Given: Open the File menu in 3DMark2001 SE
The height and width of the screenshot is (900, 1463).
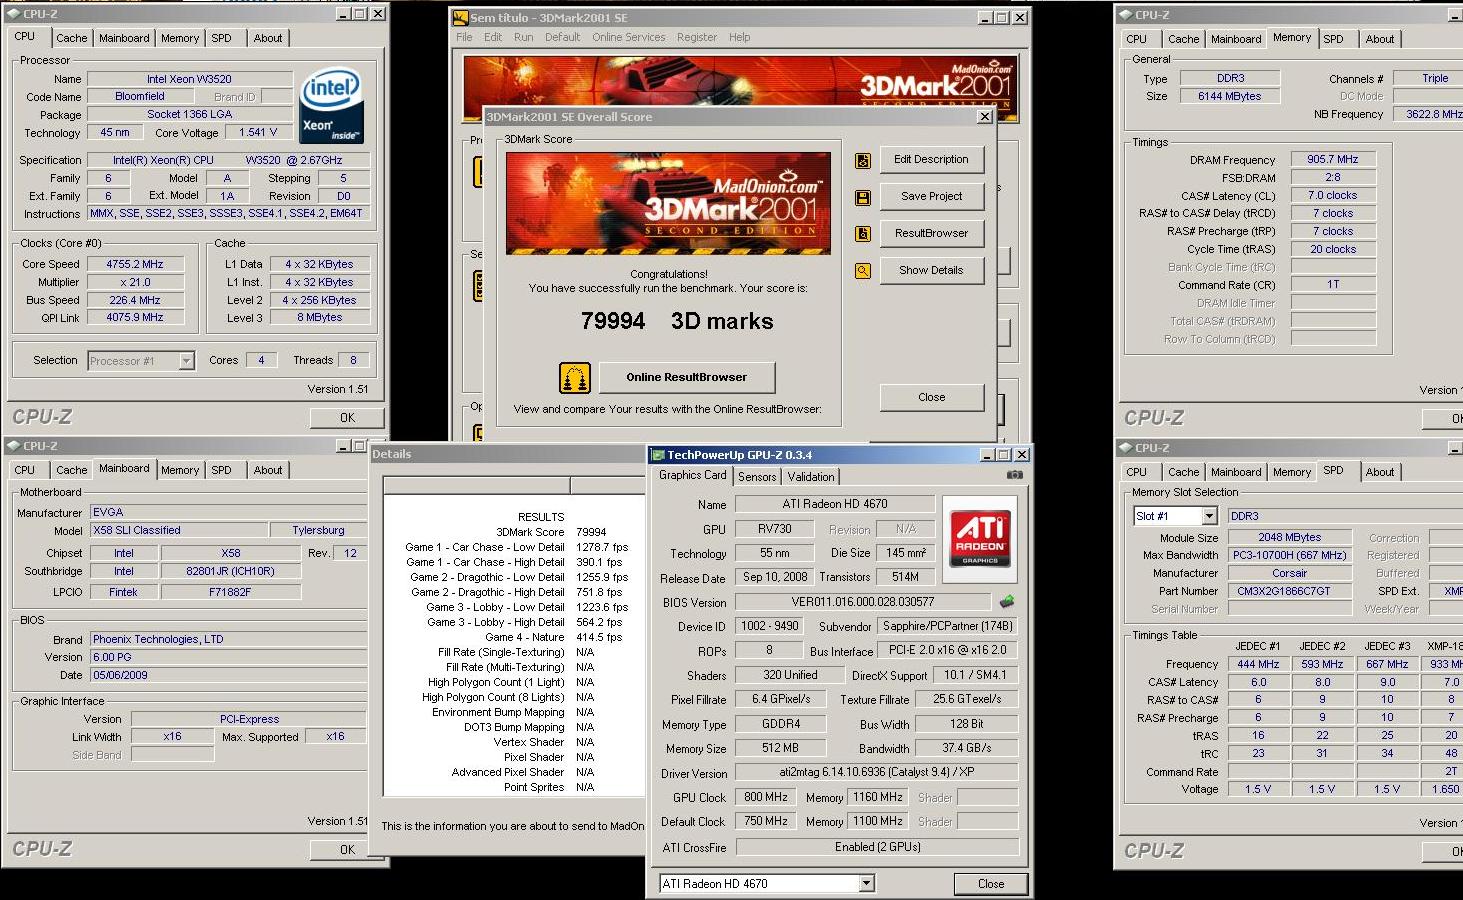Looking at the screenshot, I should (464, 37).
